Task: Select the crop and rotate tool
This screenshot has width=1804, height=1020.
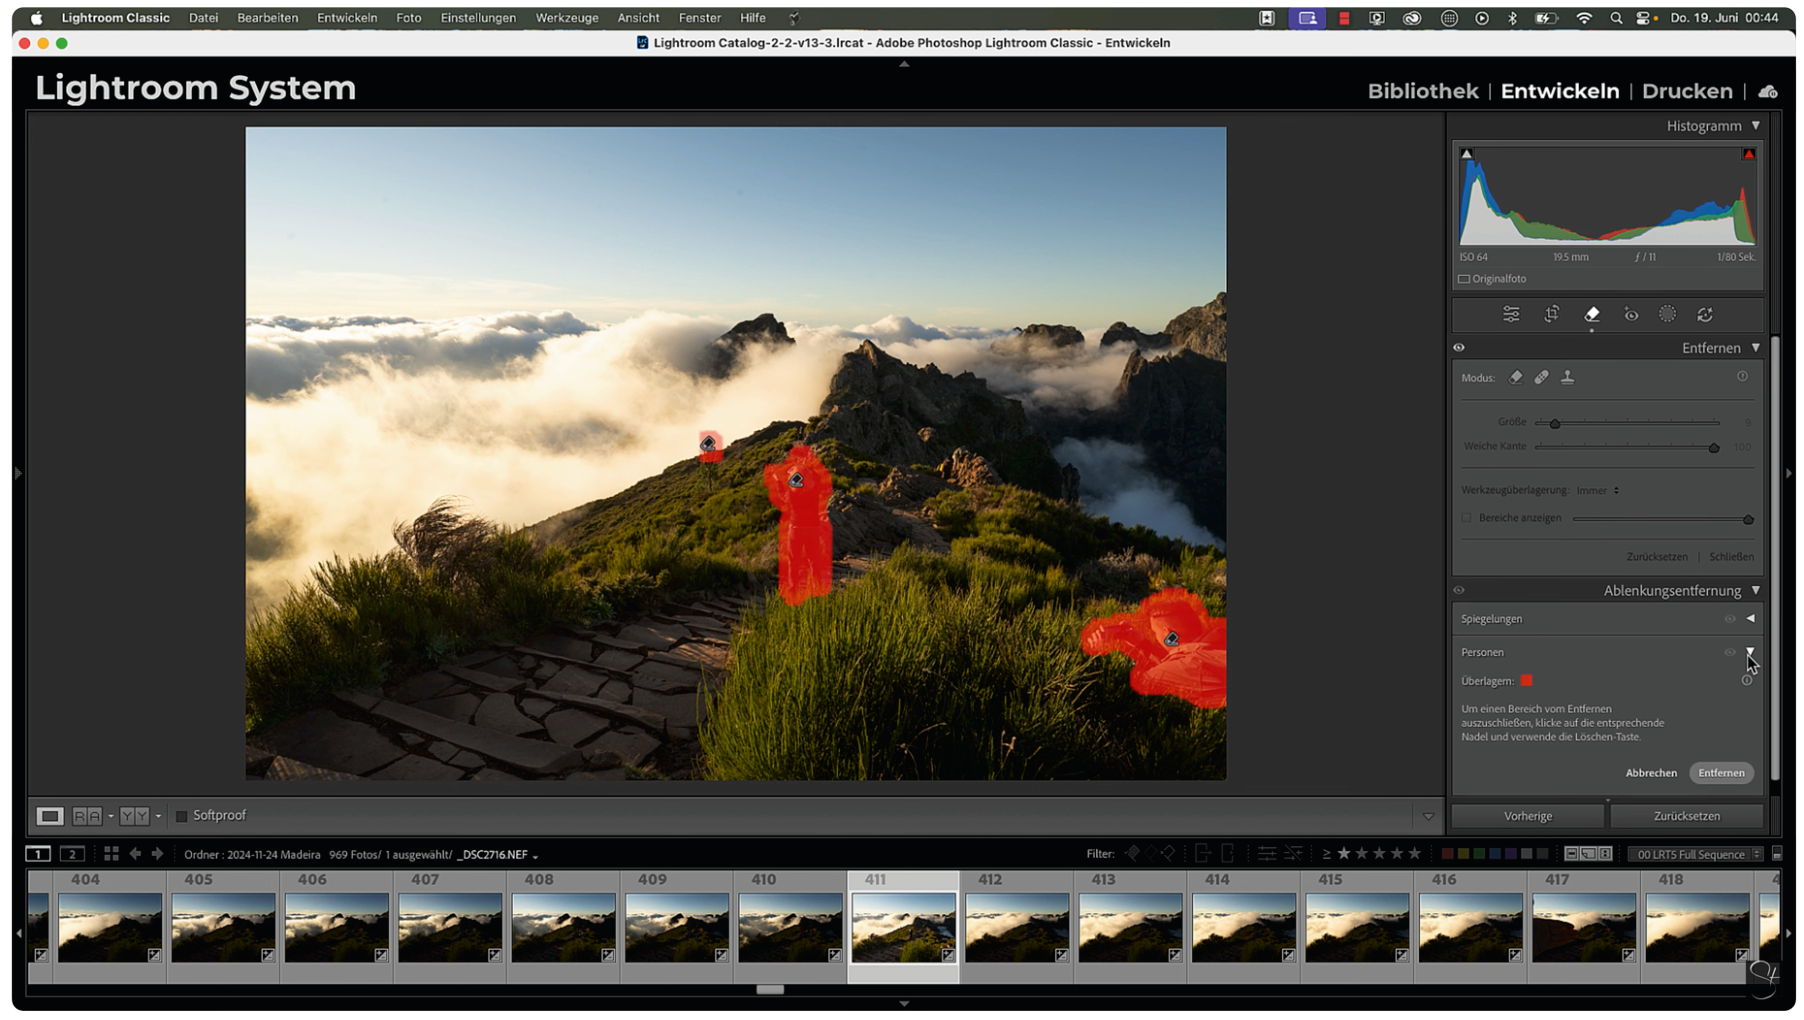Action: click(x=1551, y=315)
